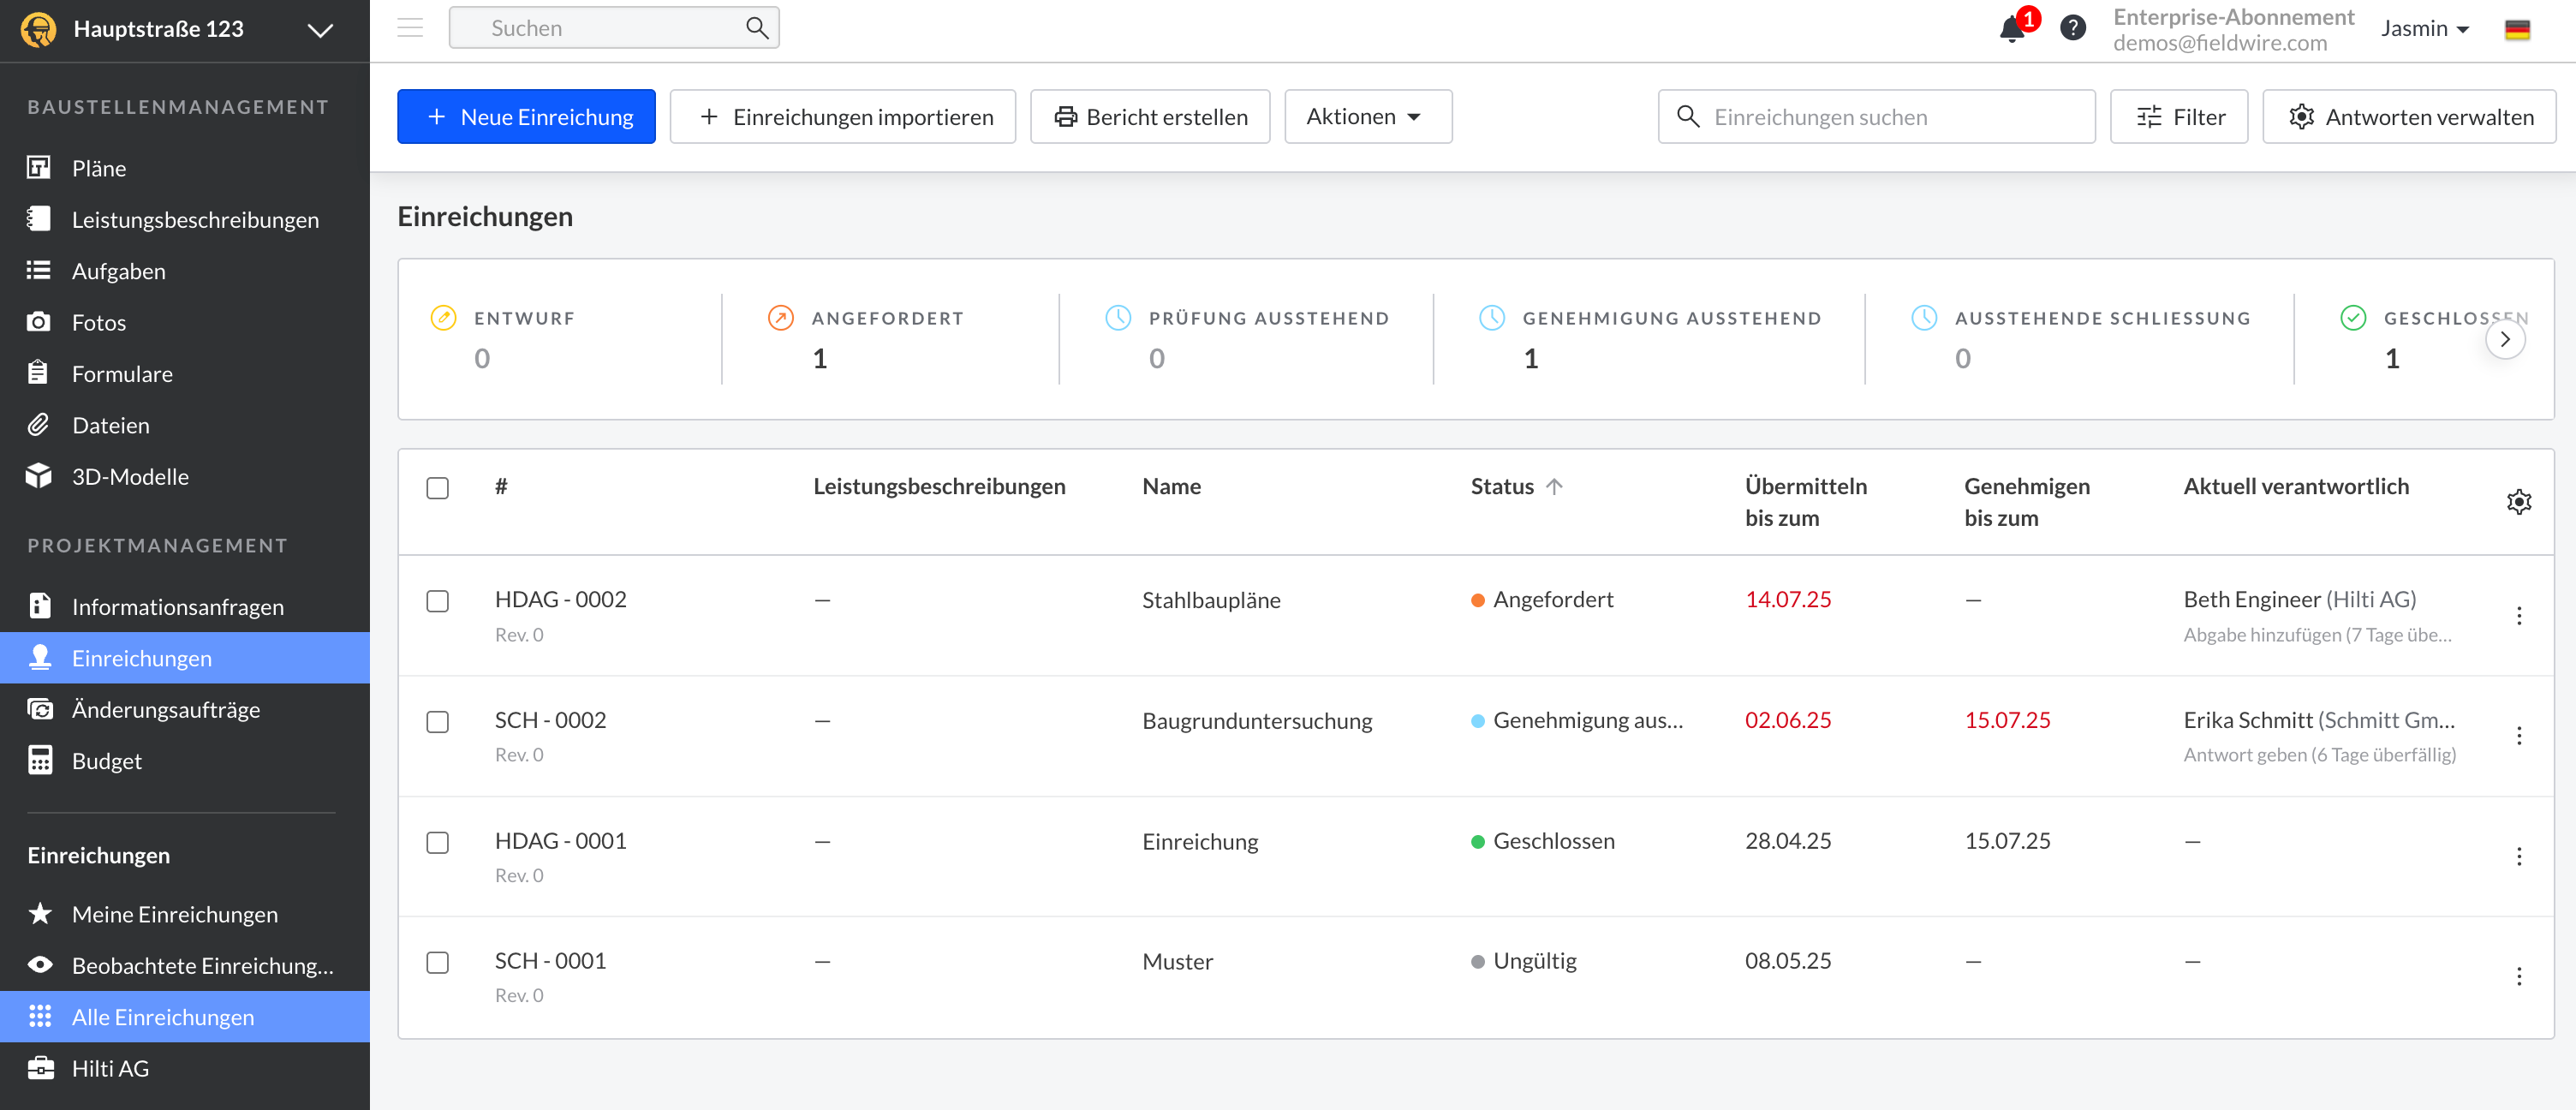Open the Stahlbaupläne submission
This screenshot has height=1110, width=2576.
click(x=1211, y=600)
